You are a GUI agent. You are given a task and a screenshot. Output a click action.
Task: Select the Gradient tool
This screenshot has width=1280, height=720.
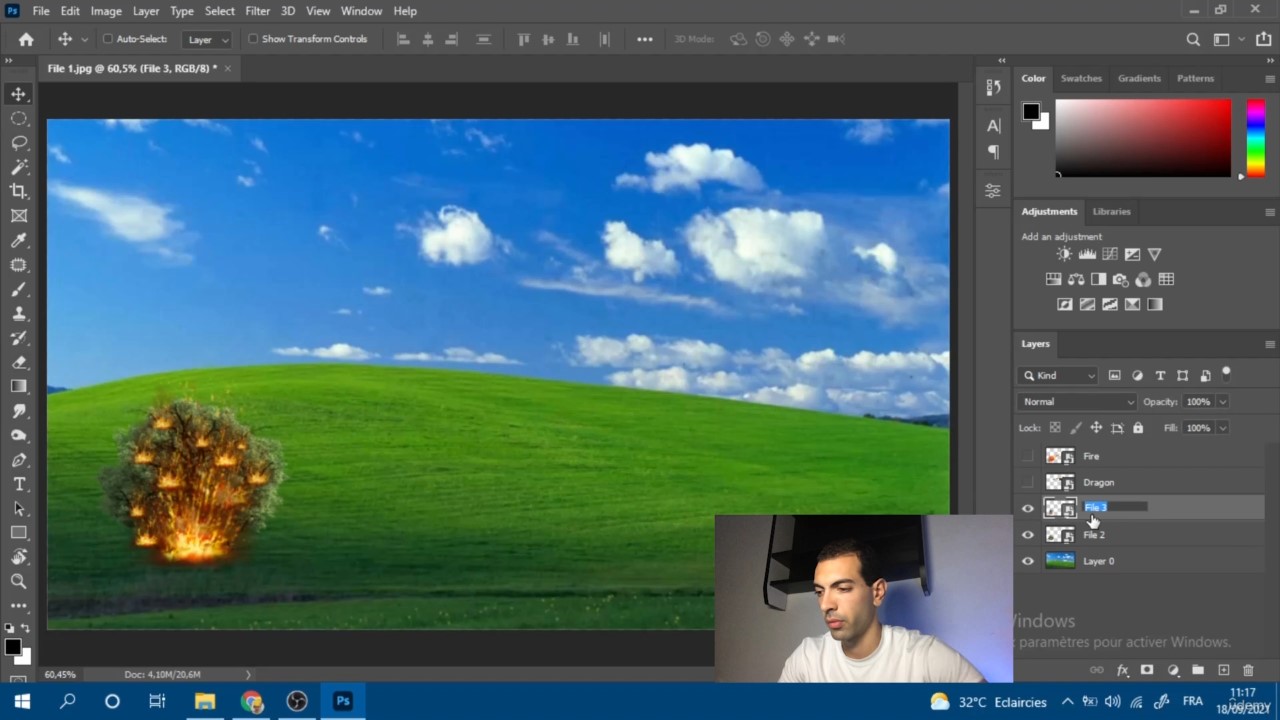[x=19, y=386]
